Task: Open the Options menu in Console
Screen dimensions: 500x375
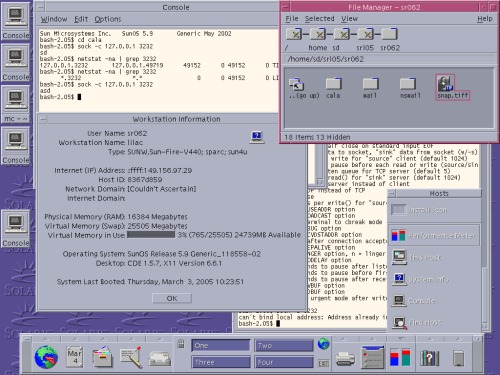Action: pos(108,19)
